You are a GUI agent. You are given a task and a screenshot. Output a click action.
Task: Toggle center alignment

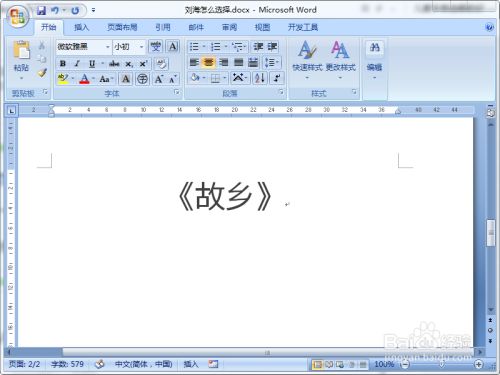click(x=209, y=62)
